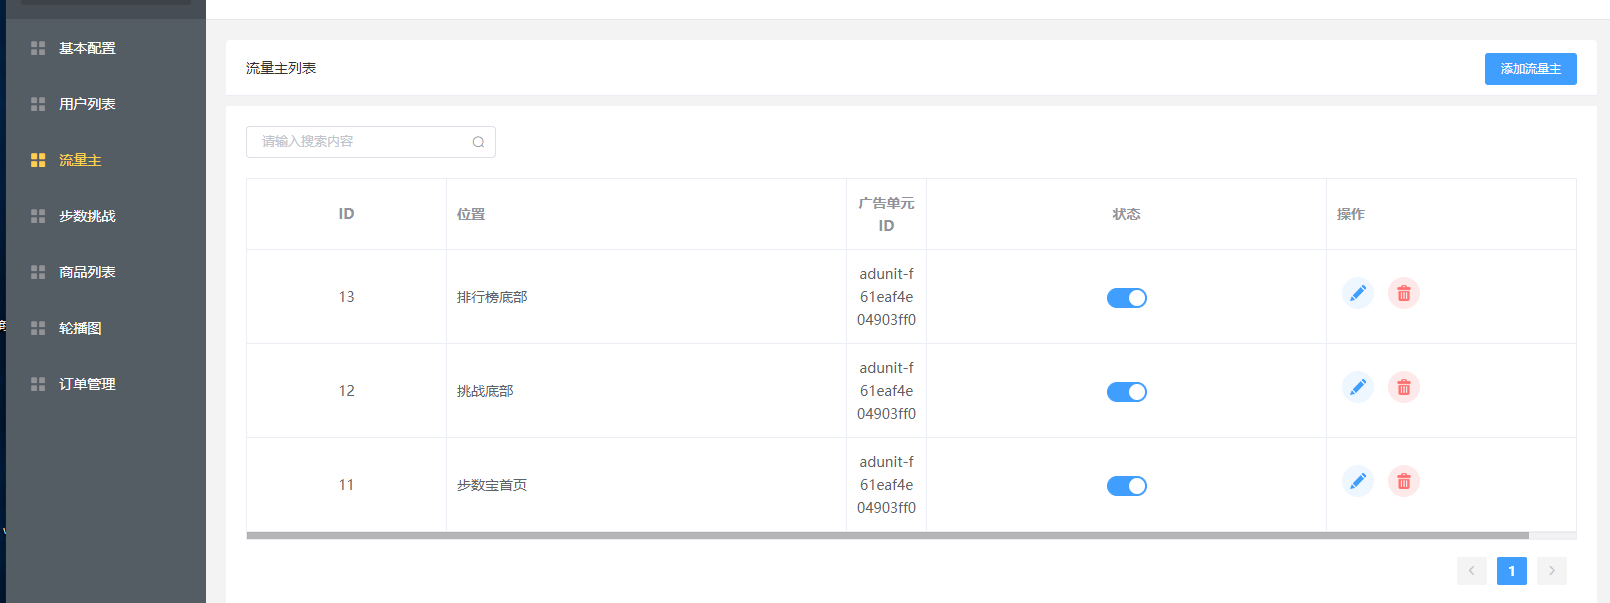Turn off the switch for 步数宝首页

pyautogui.click(x=1127, y=486)
